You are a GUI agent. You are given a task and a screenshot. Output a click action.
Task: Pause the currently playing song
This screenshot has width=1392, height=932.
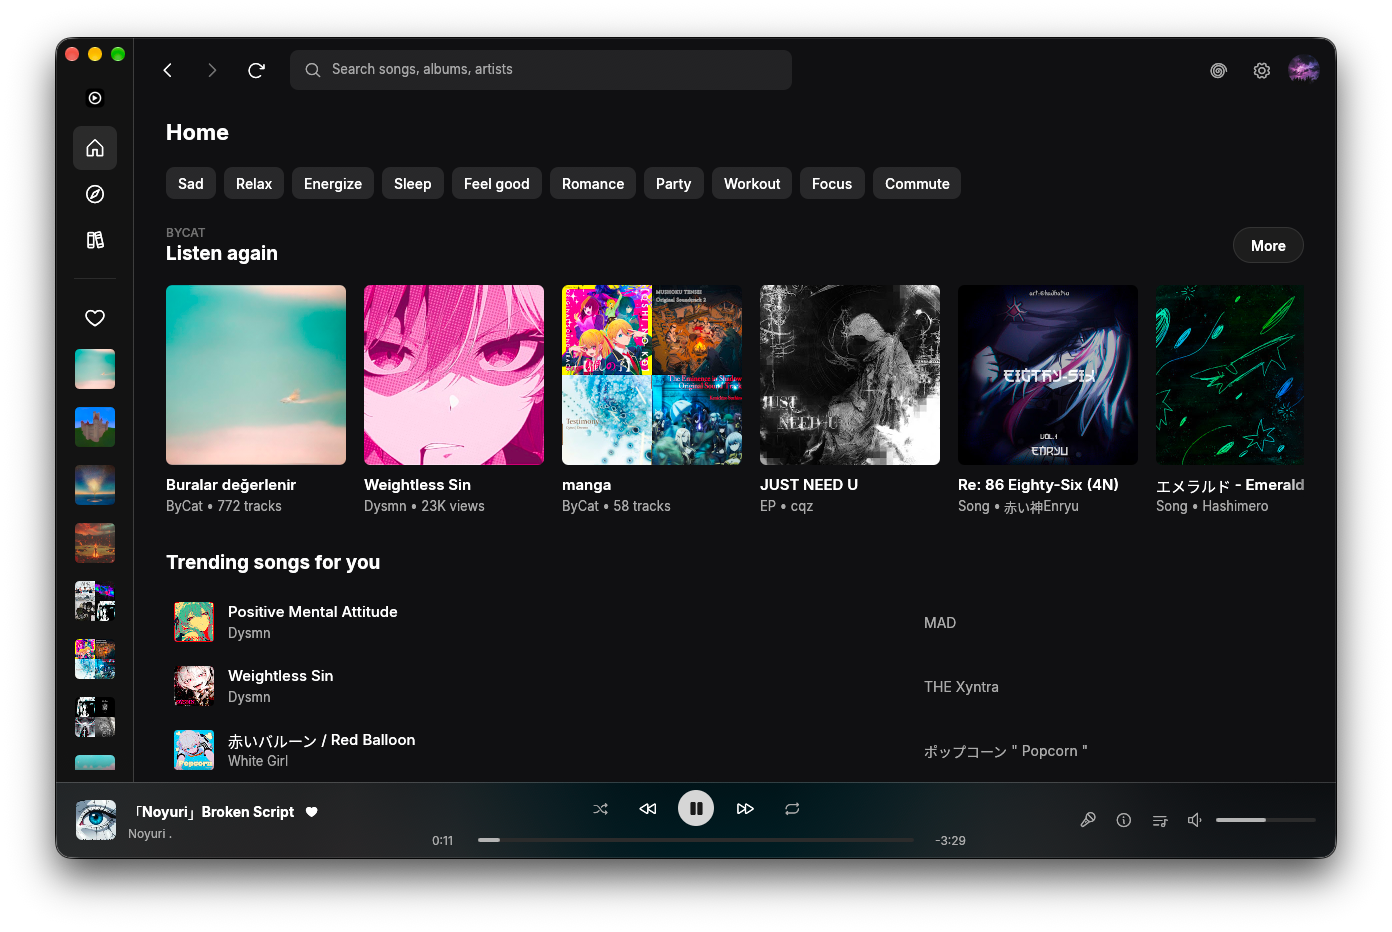tap(696, 808)
